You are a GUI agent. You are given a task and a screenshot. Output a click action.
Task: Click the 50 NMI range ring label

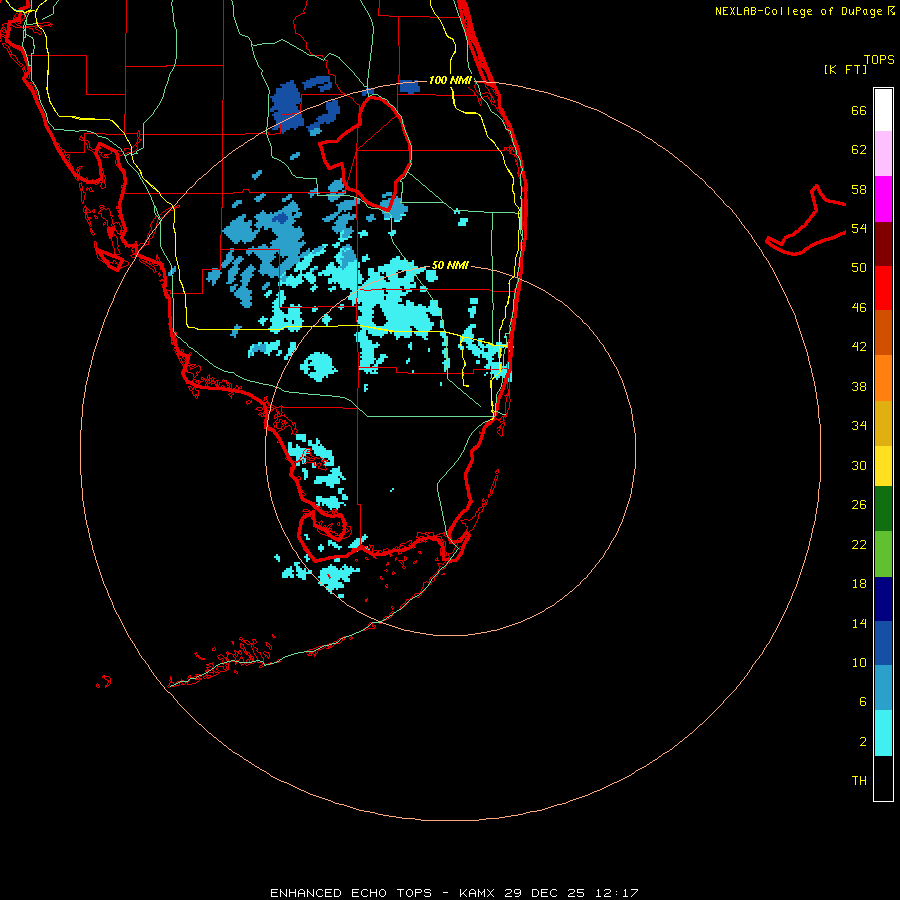[449, 265]
